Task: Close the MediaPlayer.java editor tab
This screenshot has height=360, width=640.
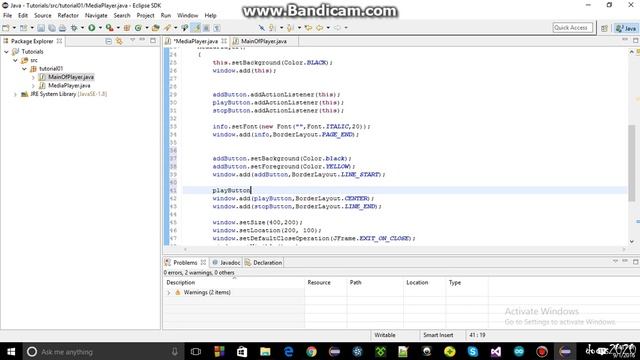Action: tap(224, 41)
